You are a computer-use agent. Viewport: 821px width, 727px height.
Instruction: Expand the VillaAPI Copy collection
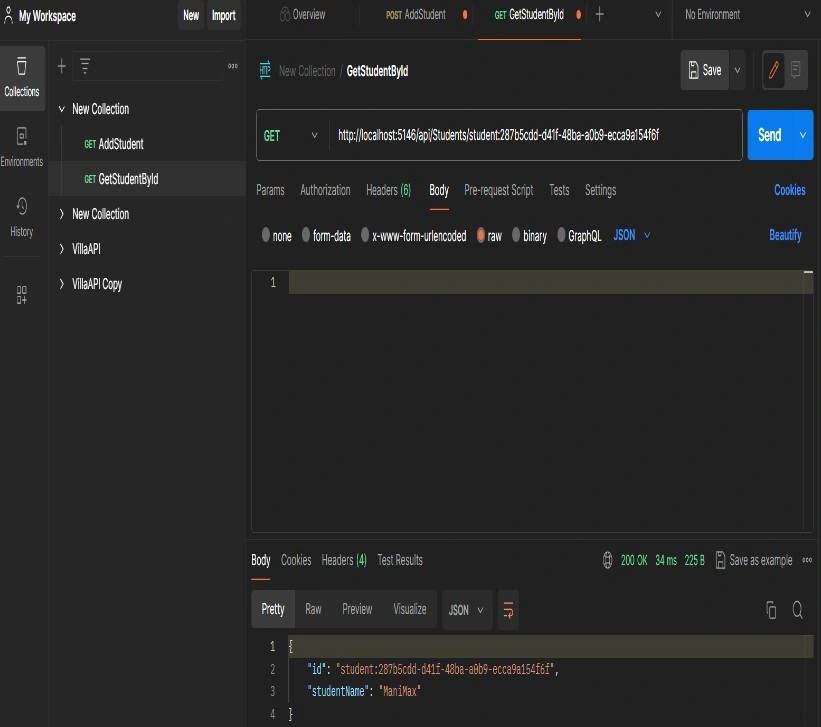[62, 284]
